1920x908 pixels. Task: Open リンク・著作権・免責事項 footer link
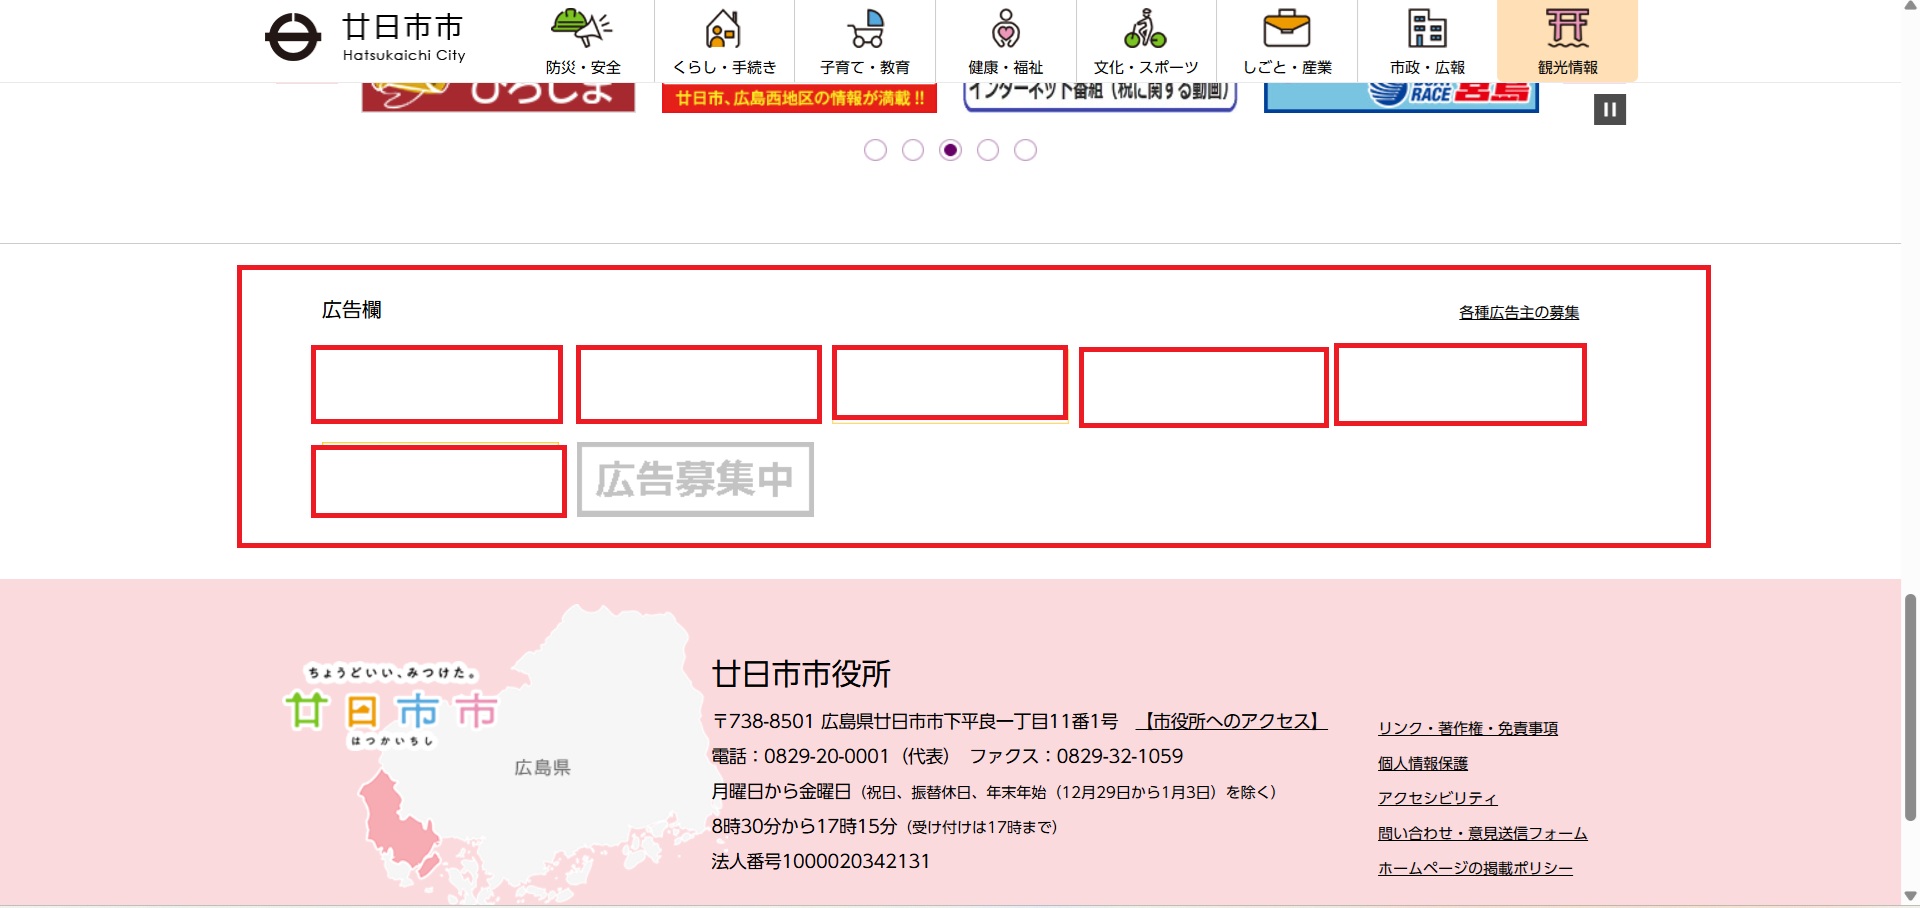pos(1468,728)
